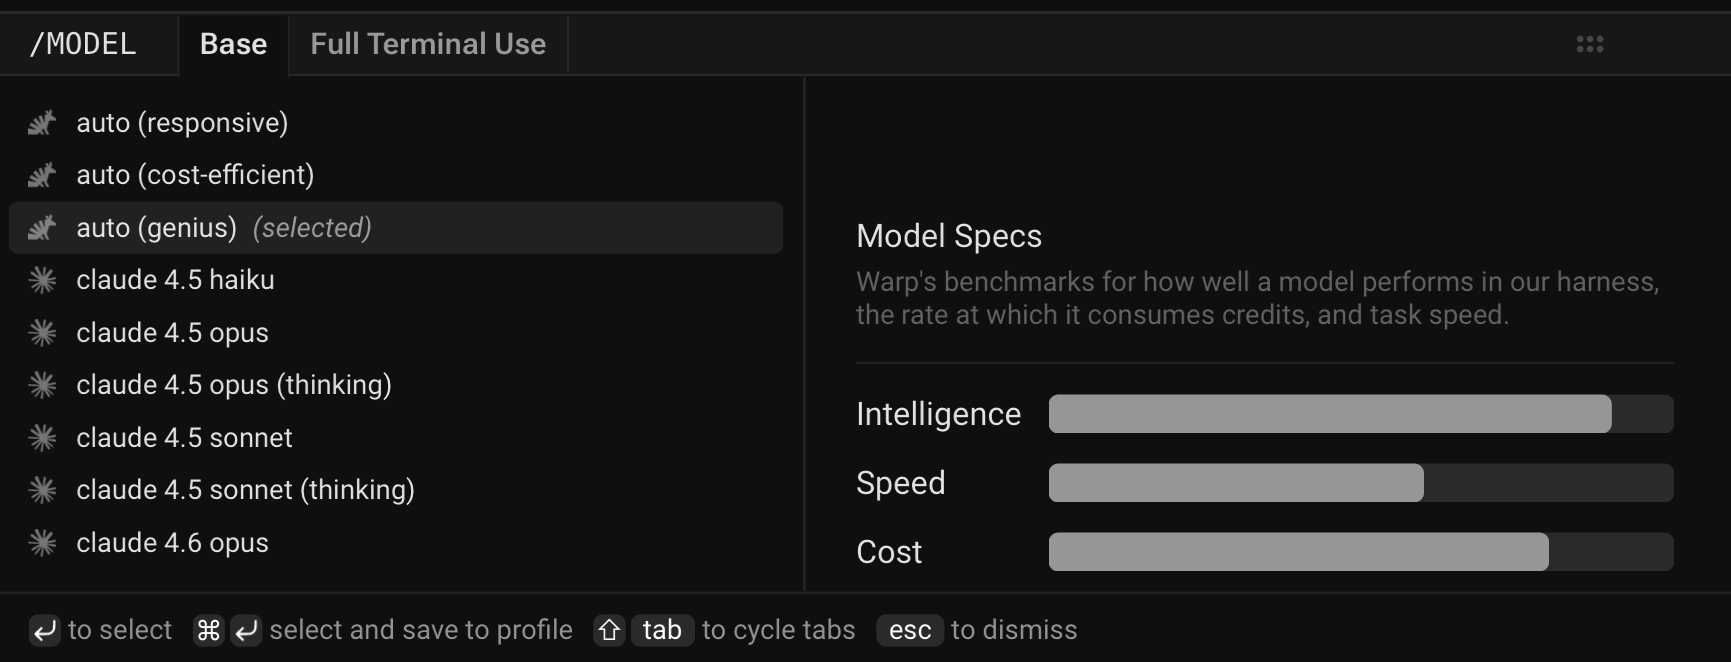1731x662 pixels.
Task: Click the icon next to claude 4.5 opus
Action: [x=42, y=332]
